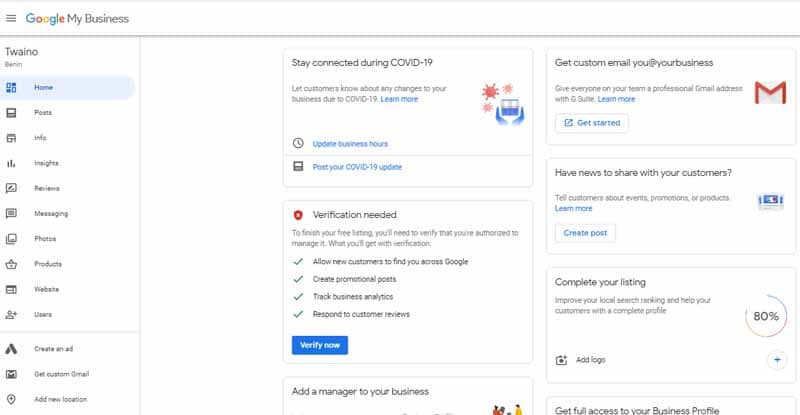Open the hamburger main menu

point(11,18)
